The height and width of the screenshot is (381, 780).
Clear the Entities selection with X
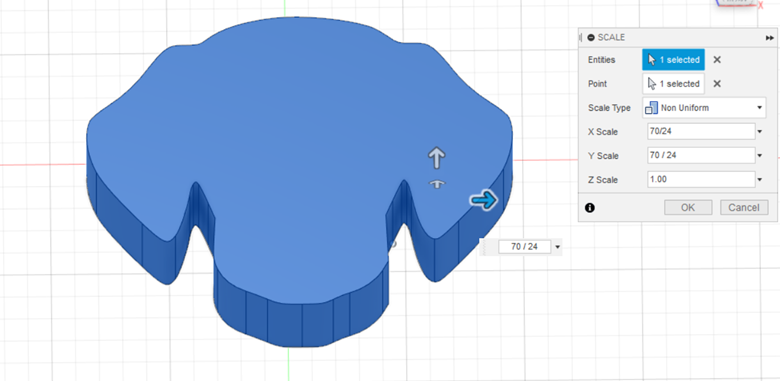[717, 60]
